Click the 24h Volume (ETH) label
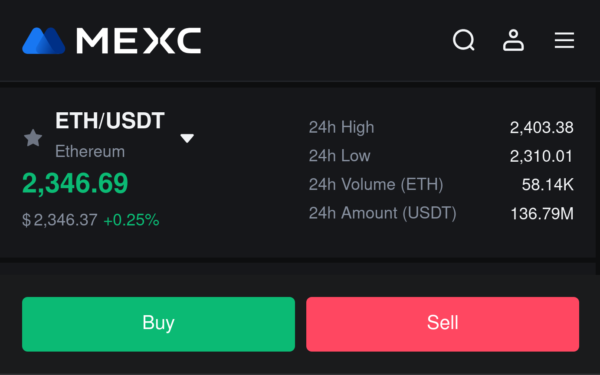The height and width of the screenshot is (375, 600). (x=376, y=184)
